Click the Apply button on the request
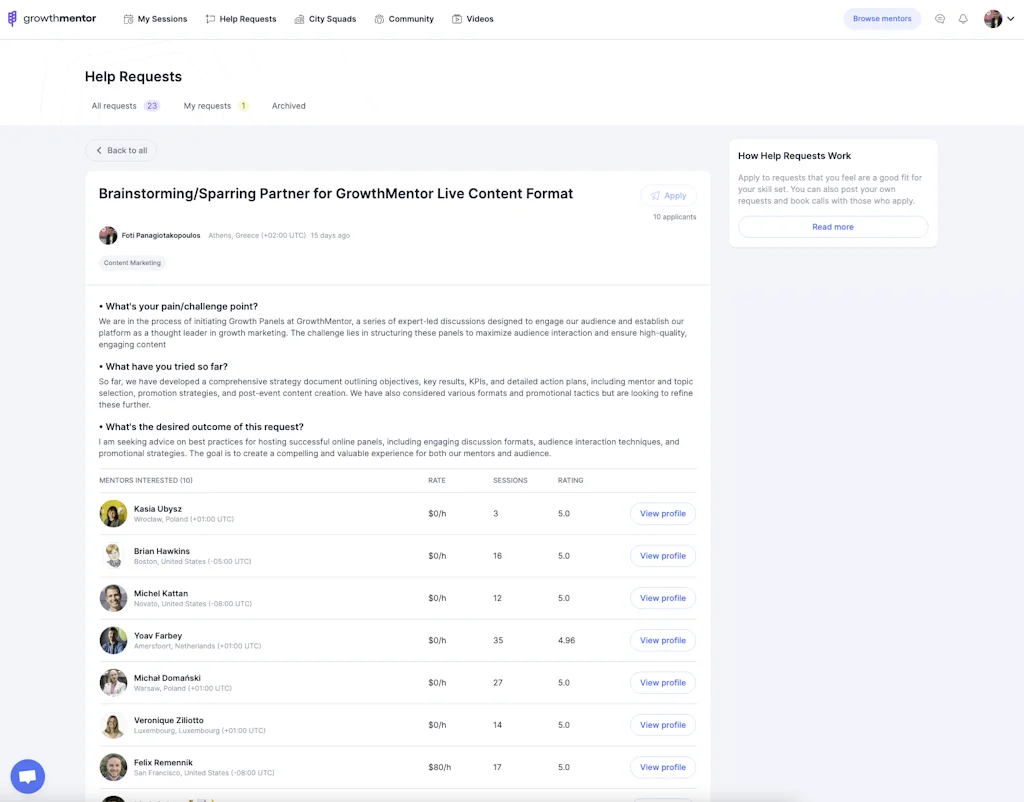The image size is (1024, 802). [668, 196]
